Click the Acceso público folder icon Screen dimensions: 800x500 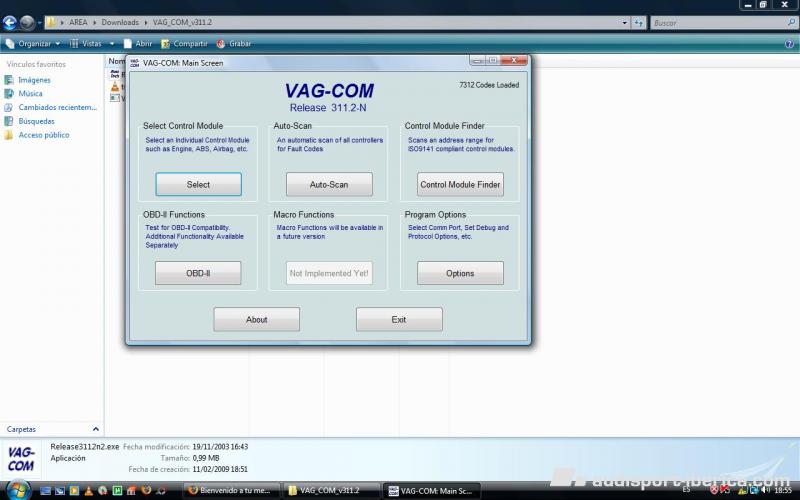(x=9, y=135)
